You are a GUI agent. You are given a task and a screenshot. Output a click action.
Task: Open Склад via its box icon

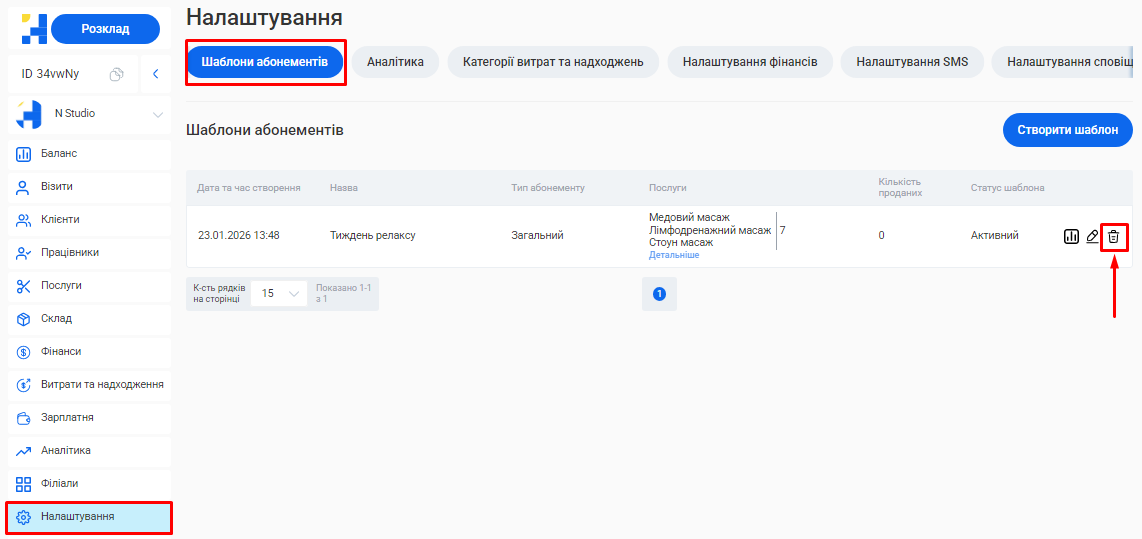[x=23, y=319]
